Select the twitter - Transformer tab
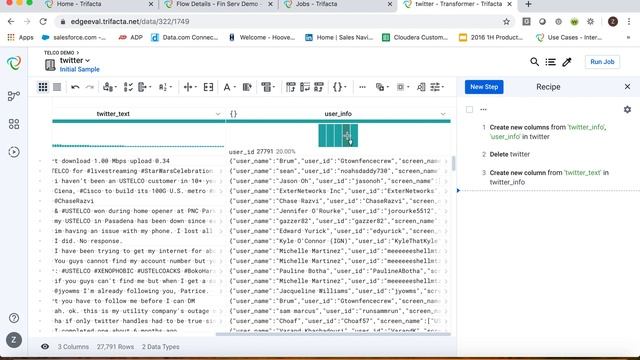This screenshot has height=360, width=640. click(x=458, y=4)
